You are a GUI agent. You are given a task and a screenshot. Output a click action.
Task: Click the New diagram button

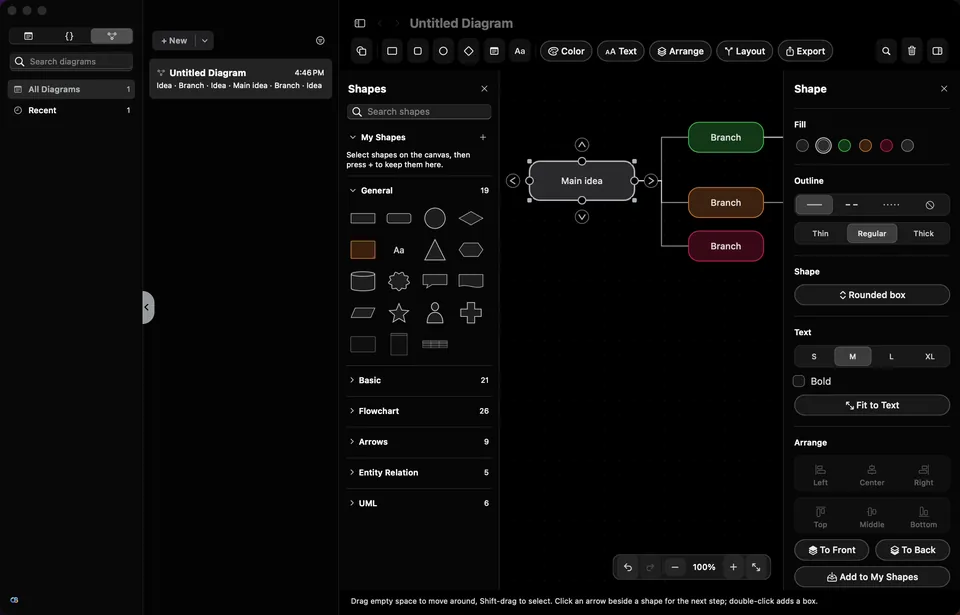click(x=174, y=40)
